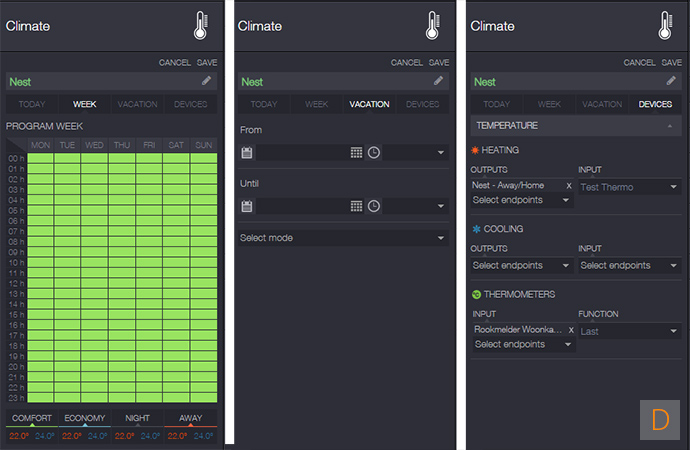690x450 pixels.
Task: Open the From date grid picker
Action: pyautogui.click(x=356, y=153)
